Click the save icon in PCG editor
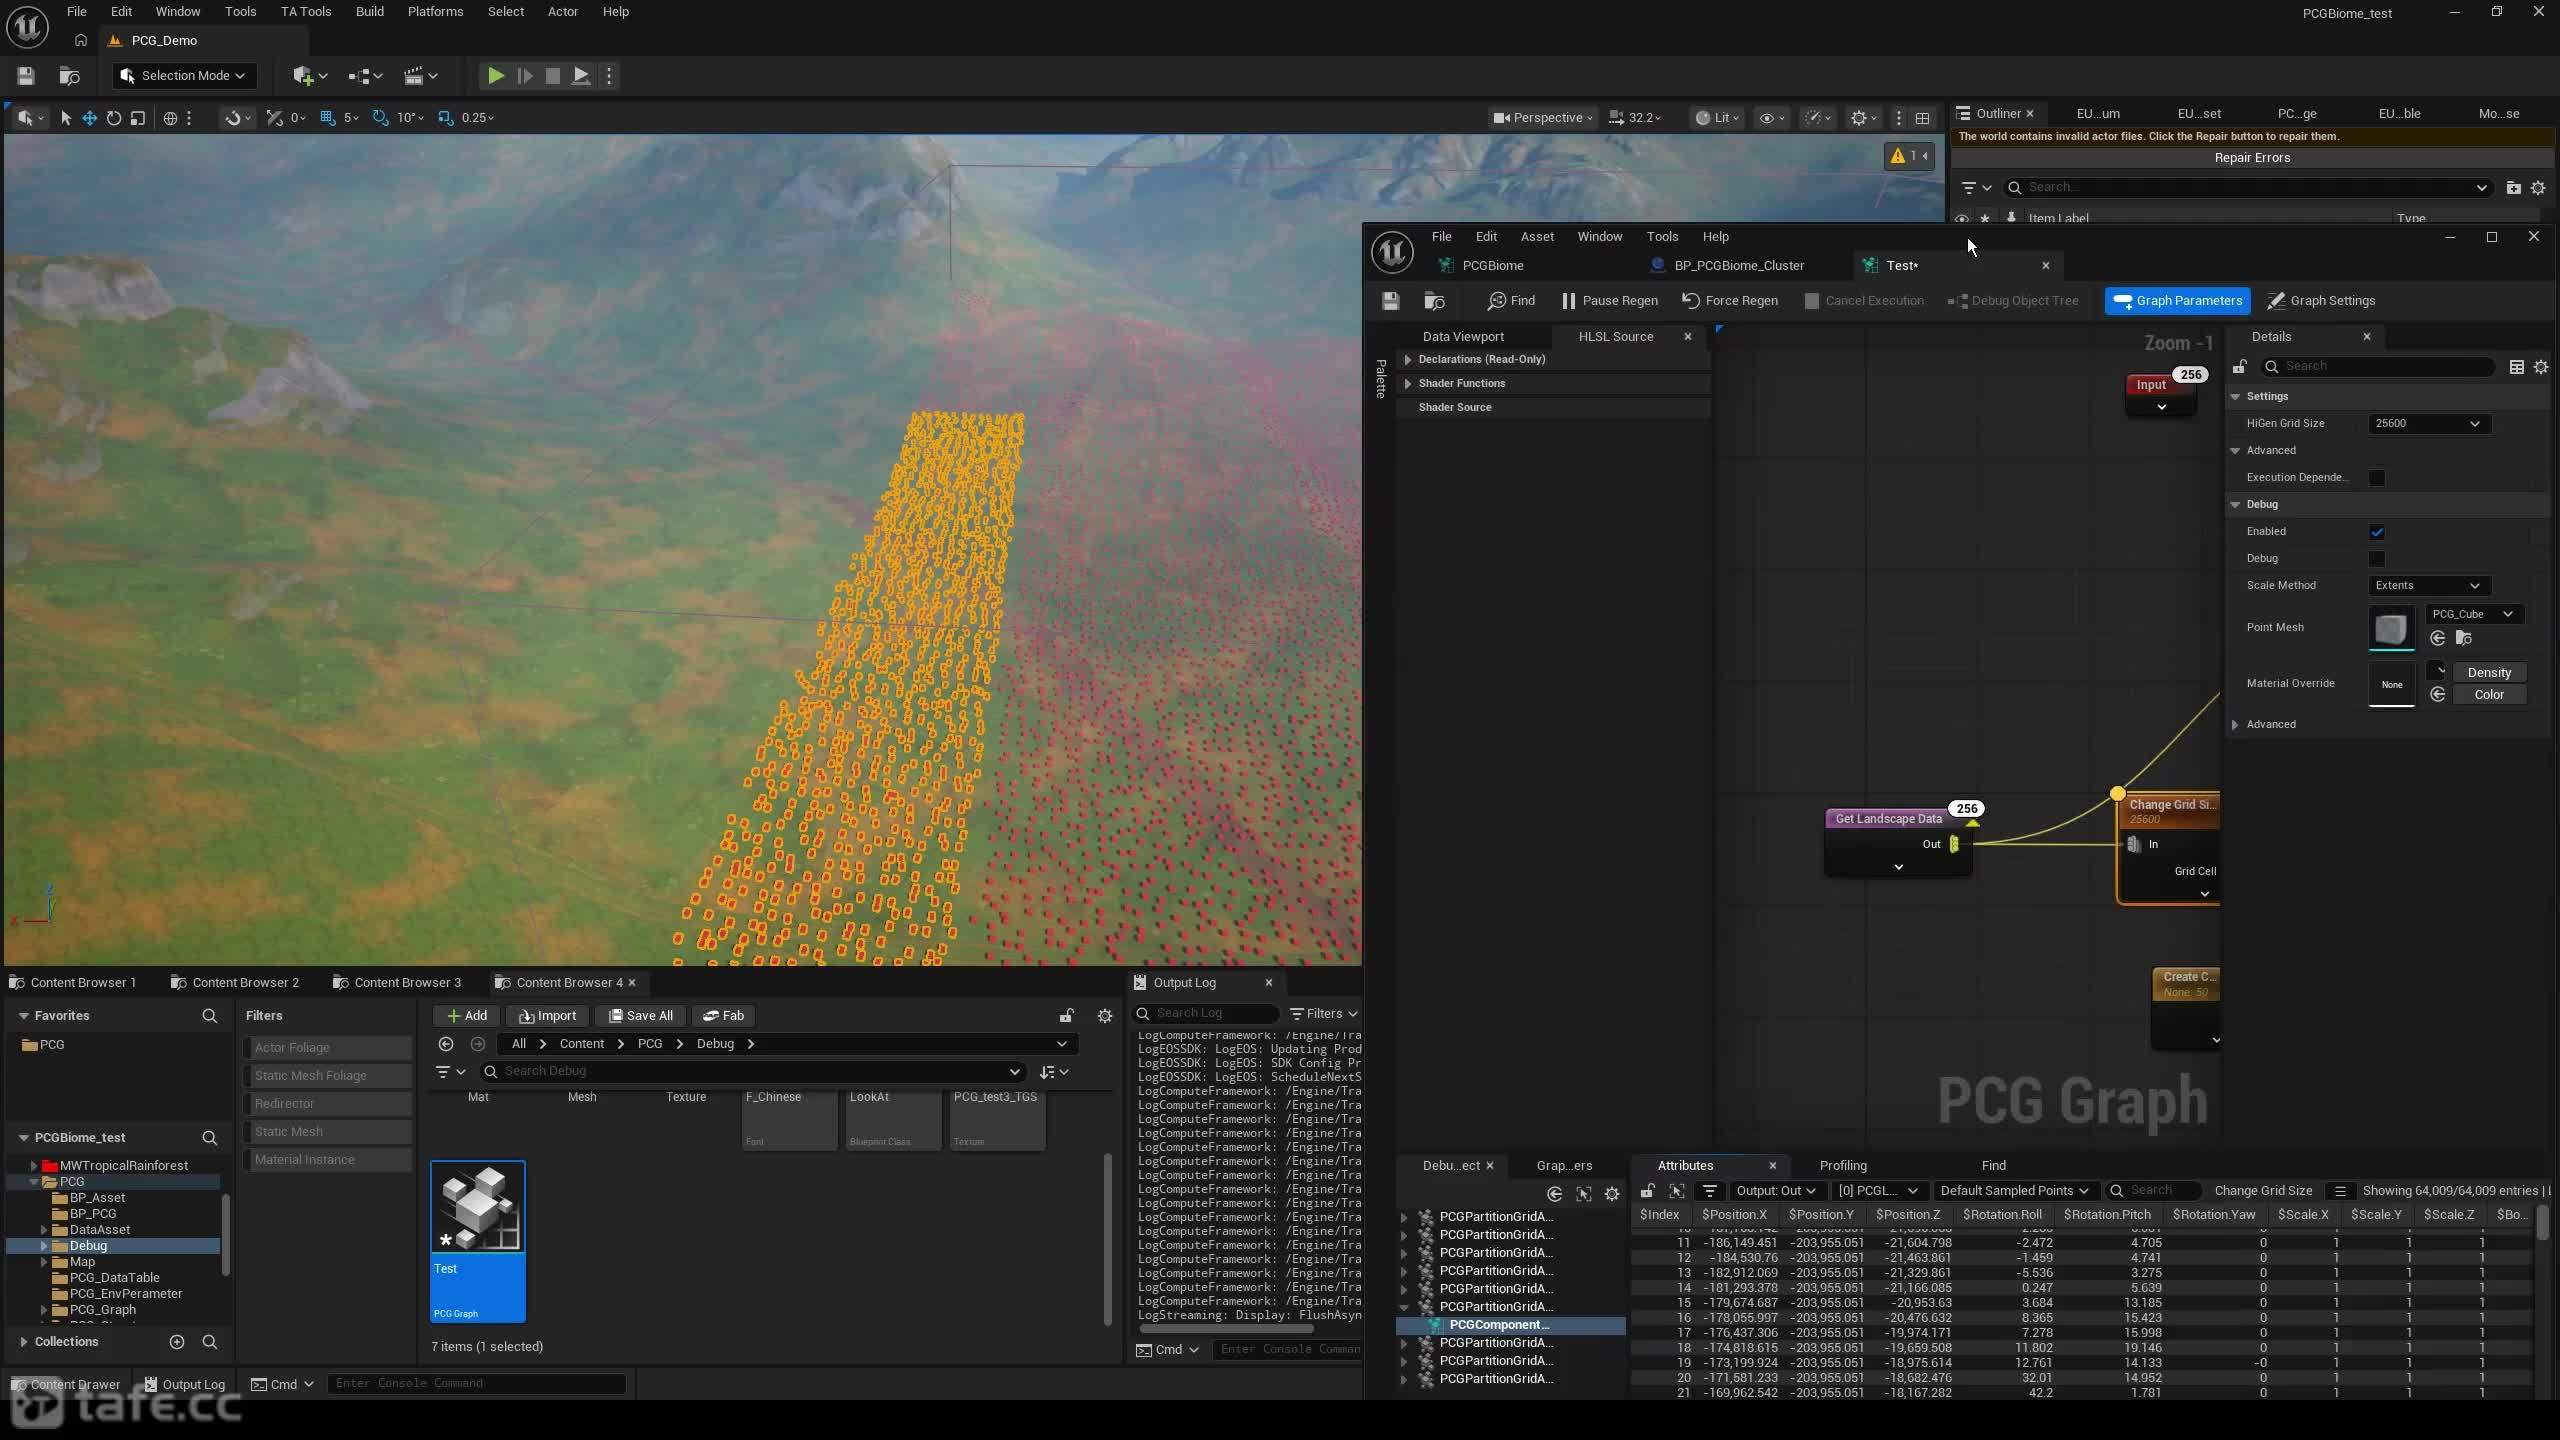 point(1390,301)
